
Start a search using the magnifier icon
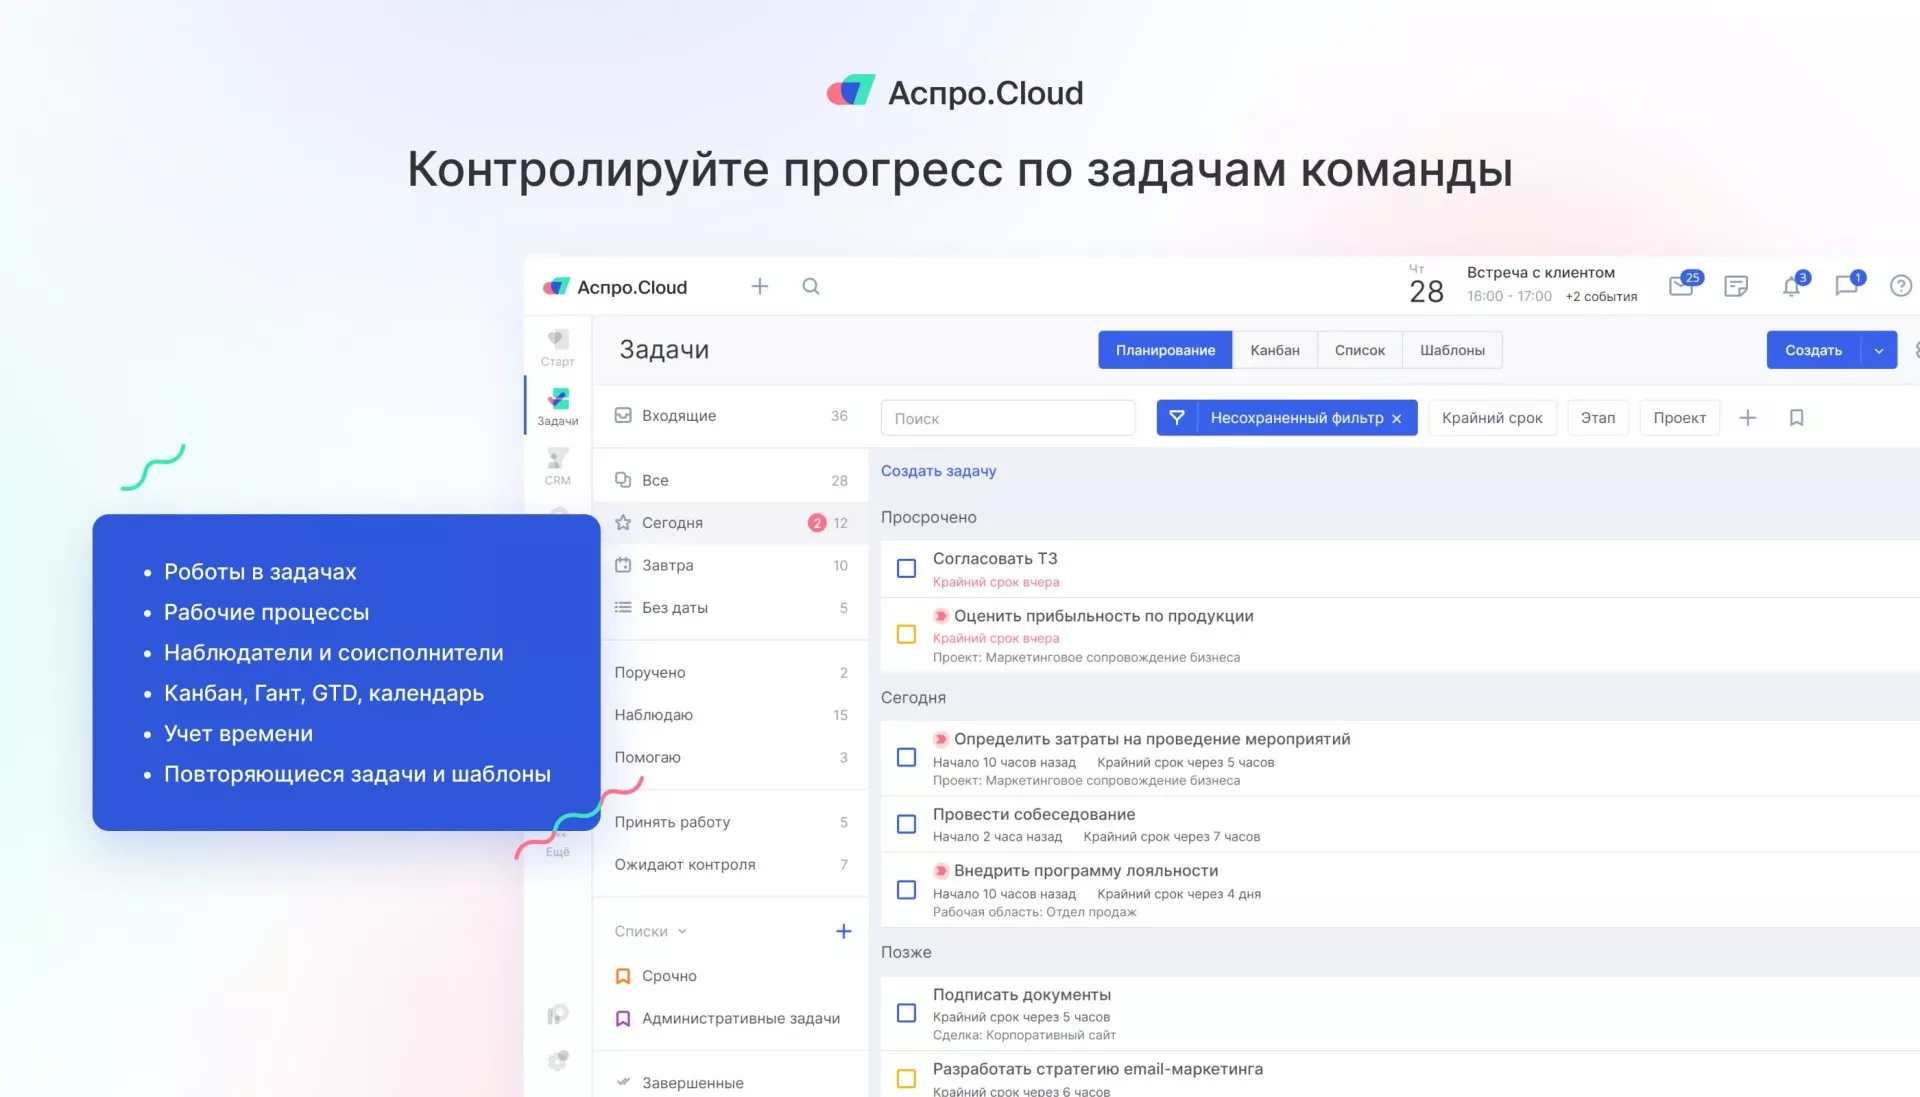click(x=810, y=286)
